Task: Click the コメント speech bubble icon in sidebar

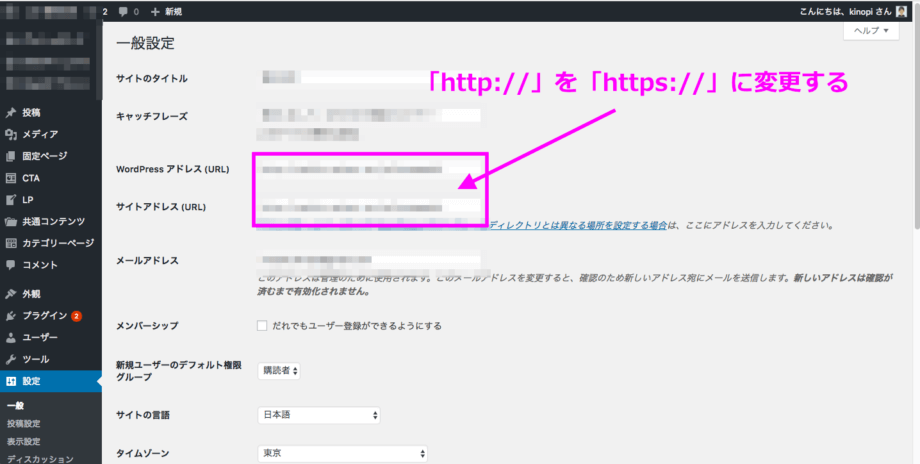Action: pyautogui.click(x=10, y=265)
